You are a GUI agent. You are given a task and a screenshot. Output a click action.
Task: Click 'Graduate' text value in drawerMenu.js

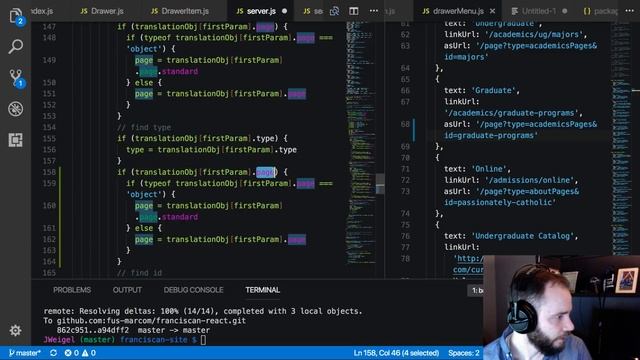493,90
